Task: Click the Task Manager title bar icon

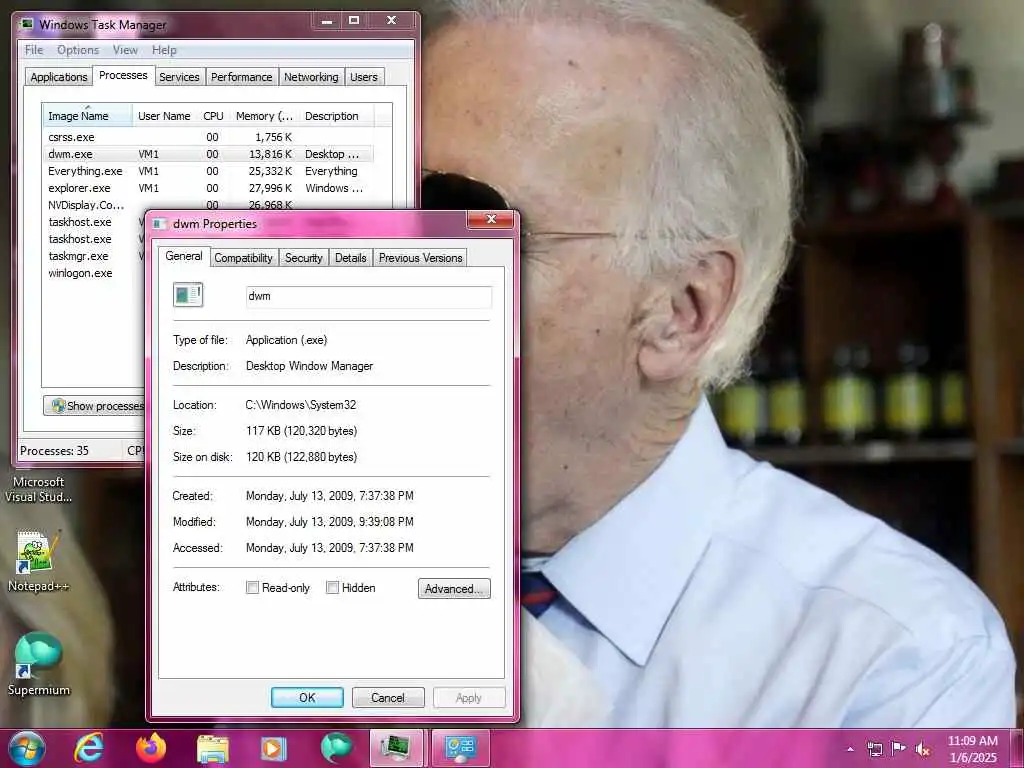Action: 27,24
